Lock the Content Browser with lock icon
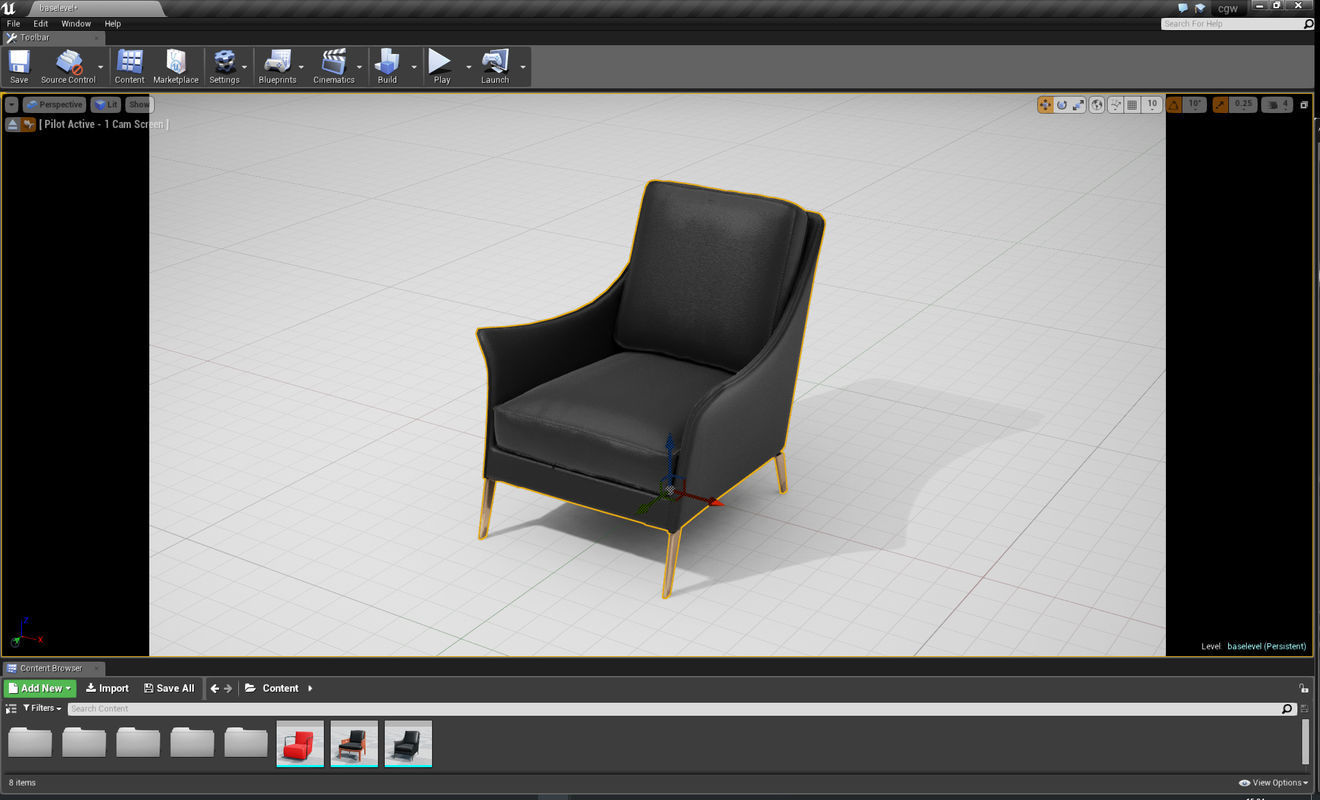1320x800 pixels. pyautogui.click(x=1303, y=688)
